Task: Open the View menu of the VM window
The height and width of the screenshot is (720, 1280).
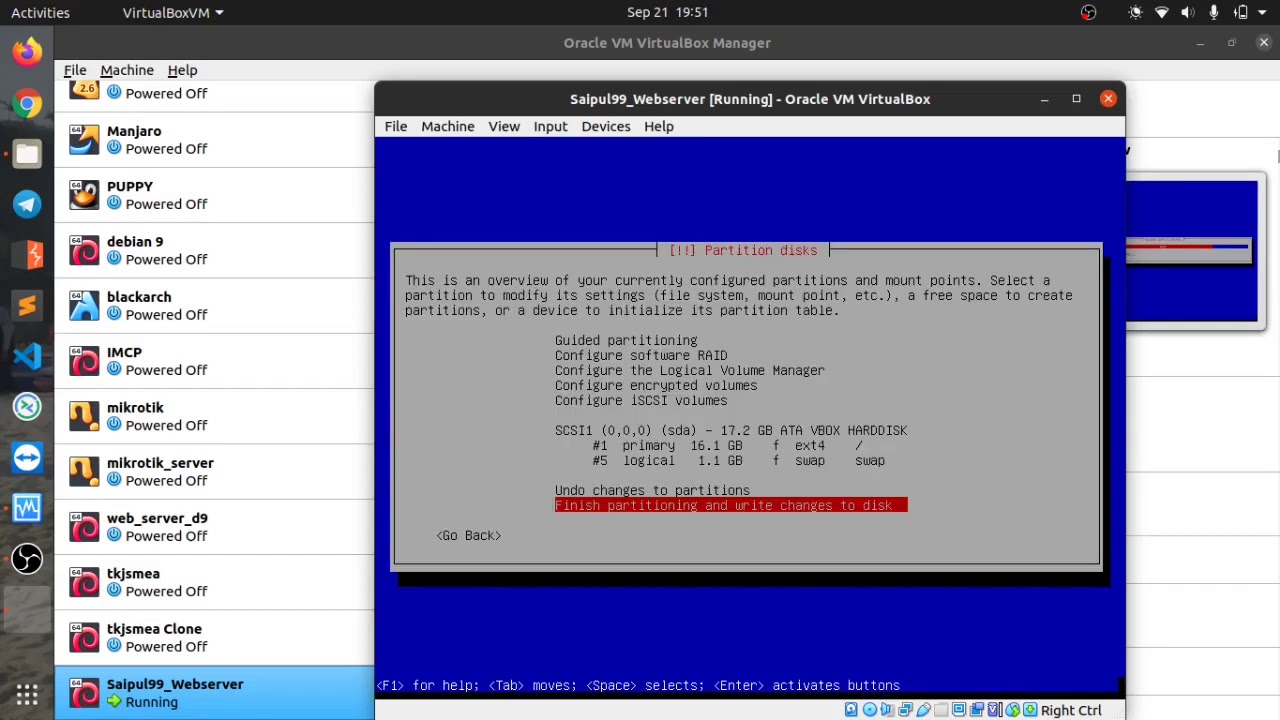Action: [x=504, y=126]
